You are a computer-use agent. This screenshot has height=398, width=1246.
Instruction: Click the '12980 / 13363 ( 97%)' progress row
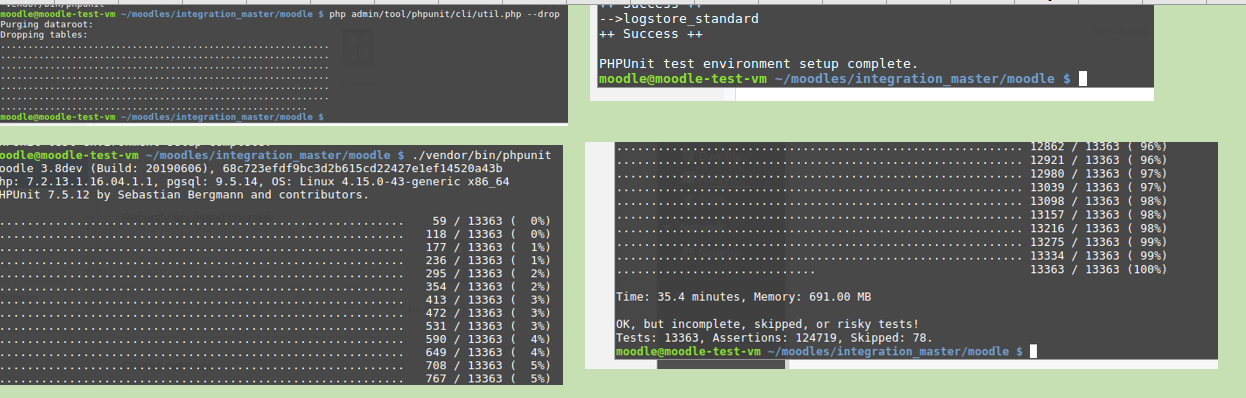pos(891,174)
